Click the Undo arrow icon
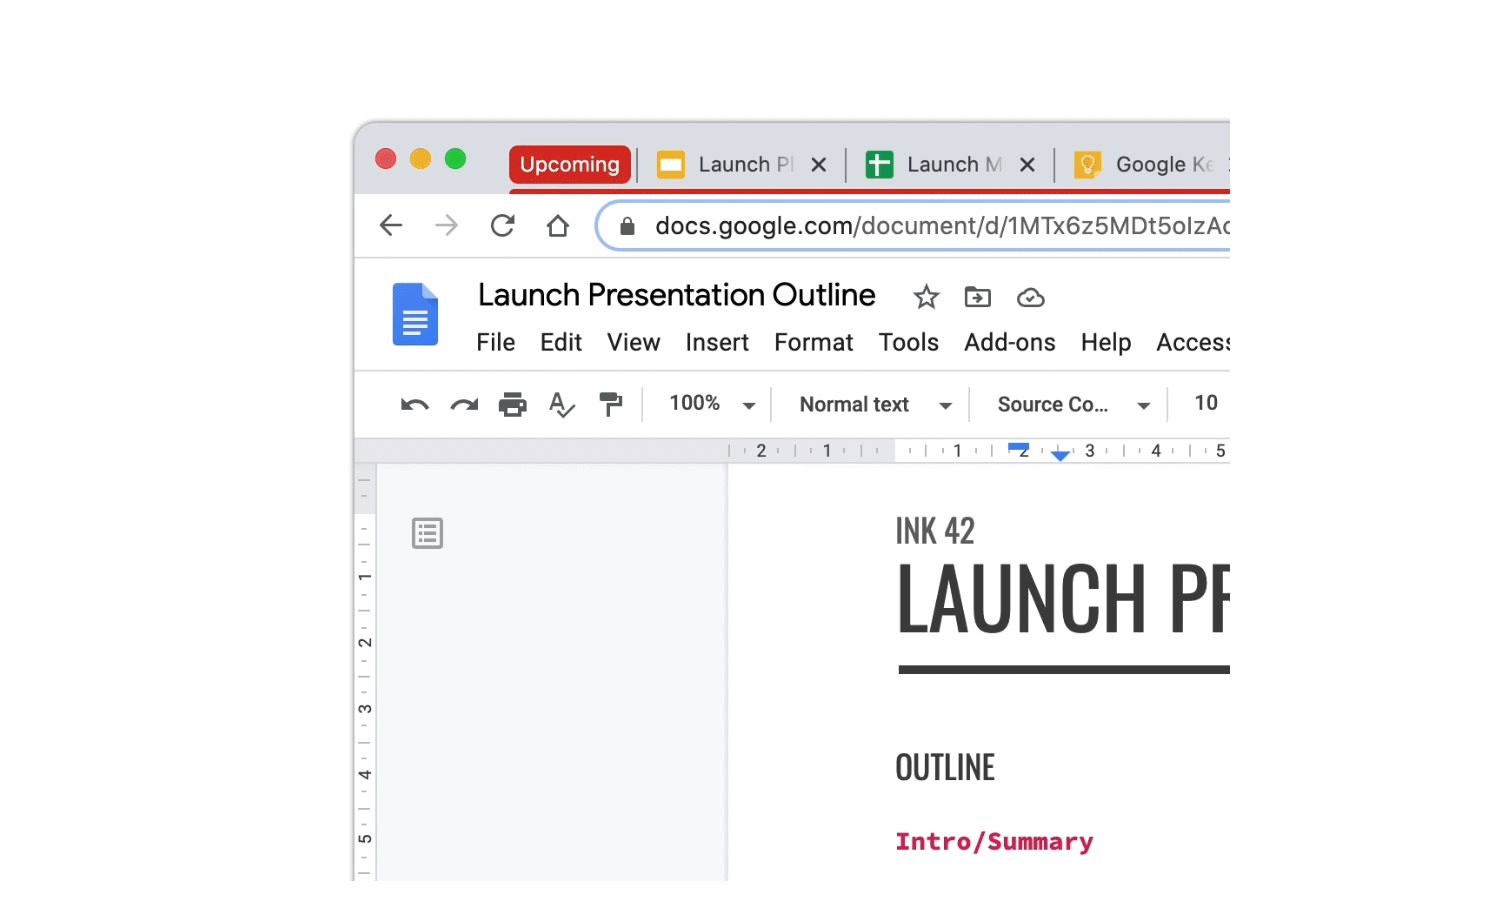 pos(415,404)
